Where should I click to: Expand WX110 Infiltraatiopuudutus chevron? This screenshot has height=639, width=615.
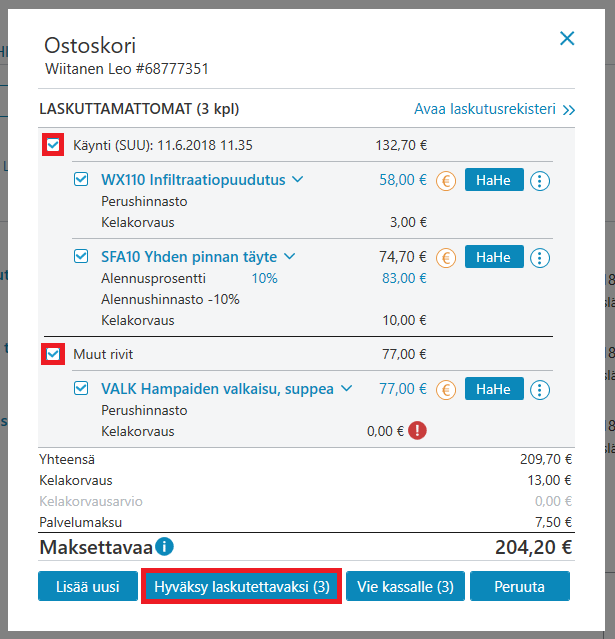pyautogui.click(x=298, y=179)
